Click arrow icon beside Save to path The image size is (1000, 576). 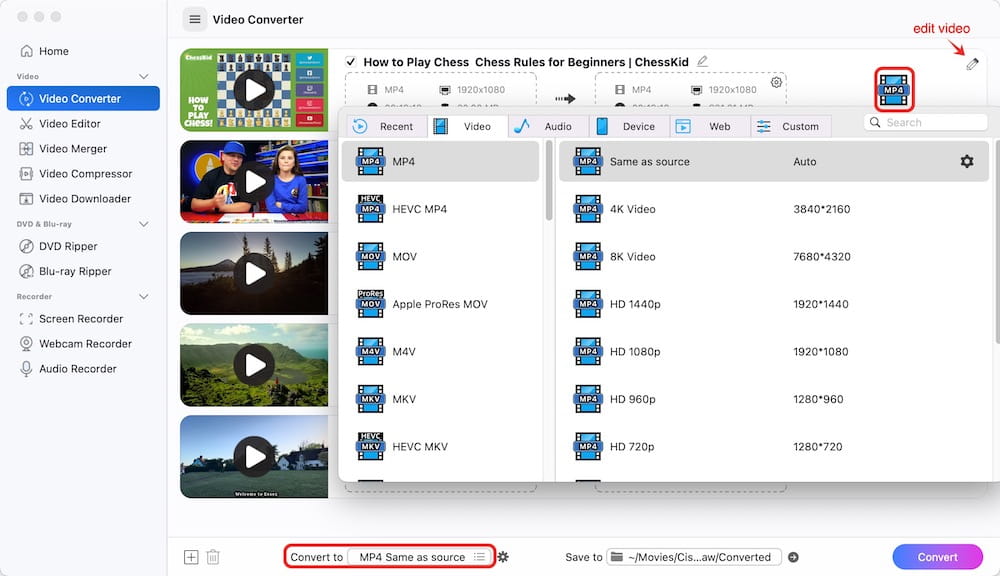coord(793,557)
